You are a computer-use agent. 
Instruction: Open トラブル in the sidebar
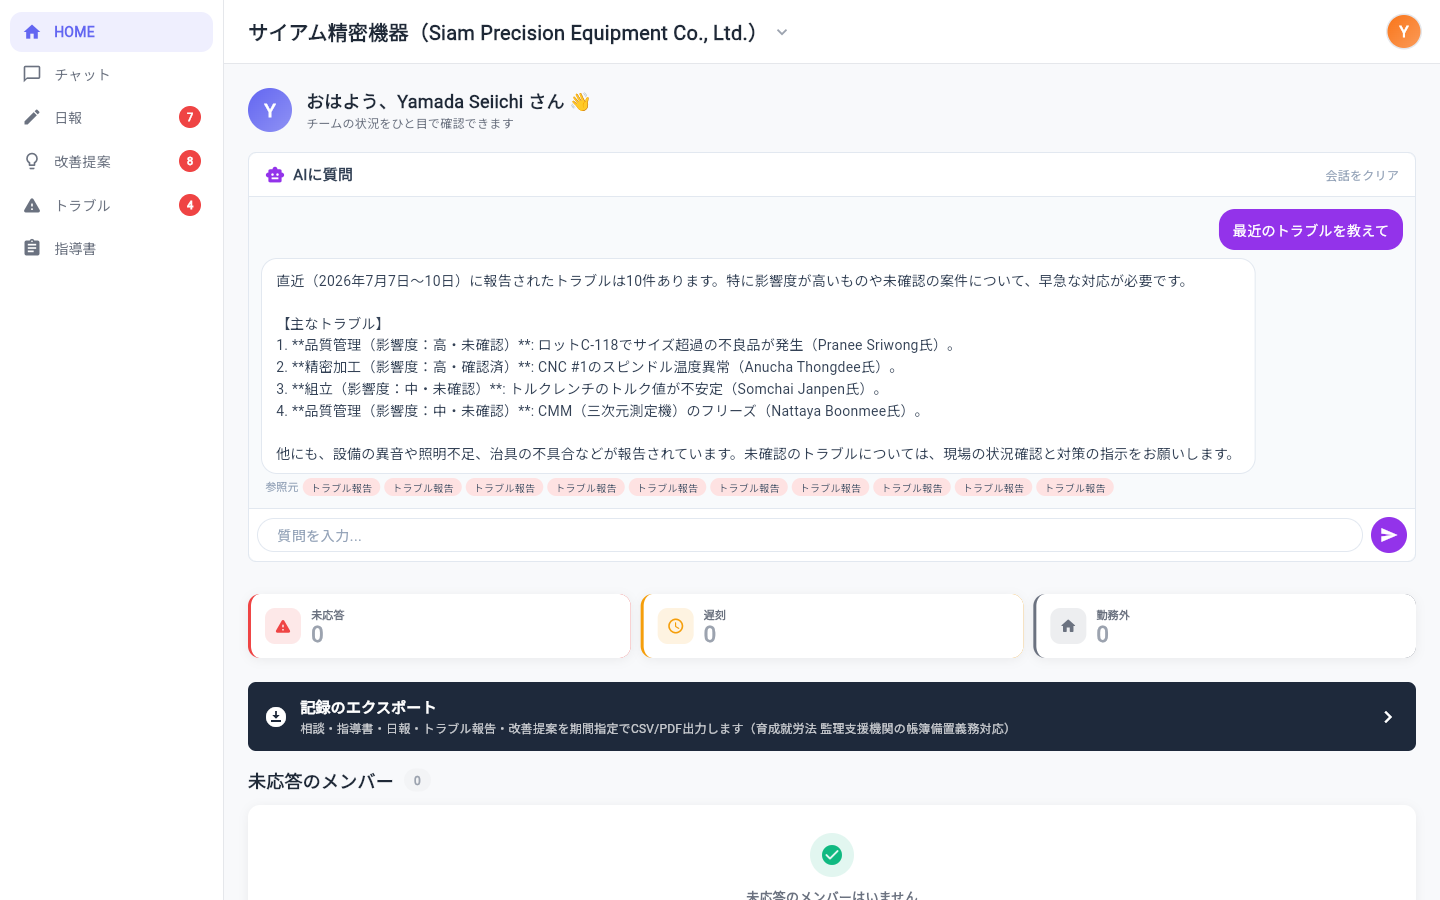pos(111,205)
